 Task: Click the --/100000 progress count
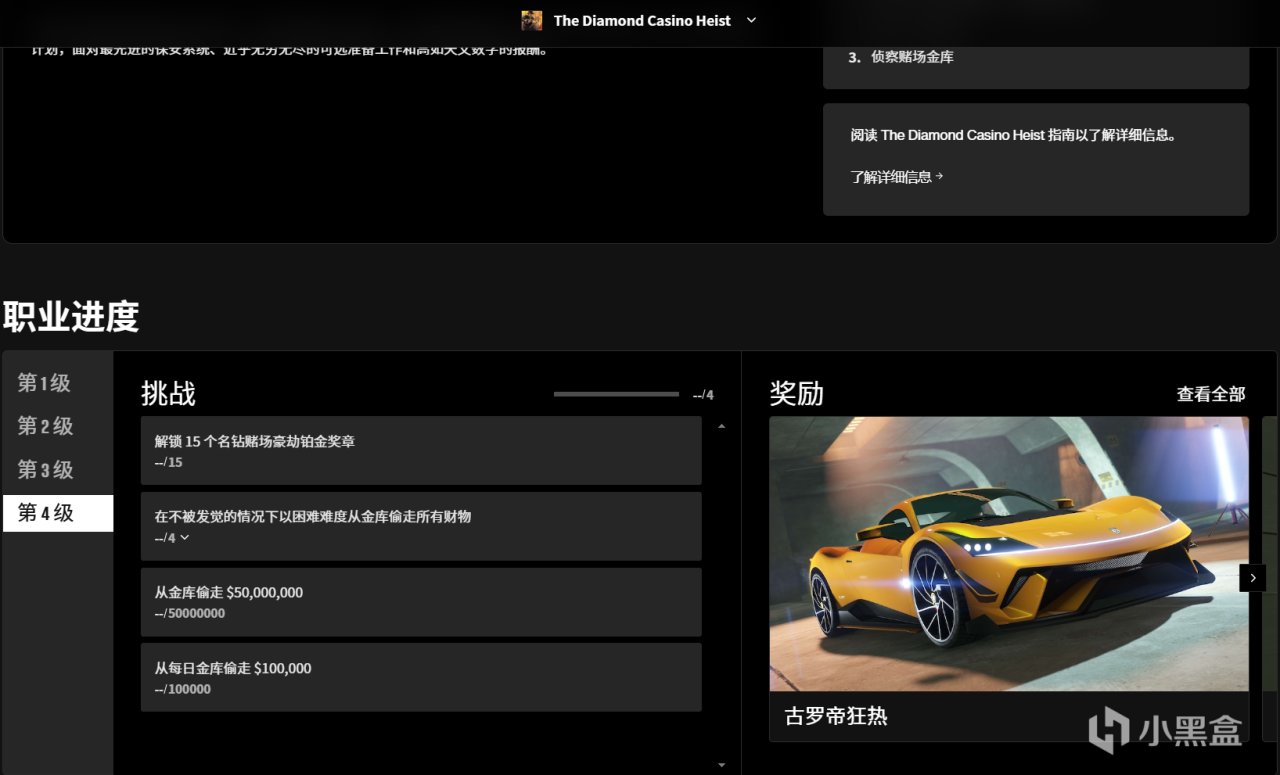(x=183, y=689)
